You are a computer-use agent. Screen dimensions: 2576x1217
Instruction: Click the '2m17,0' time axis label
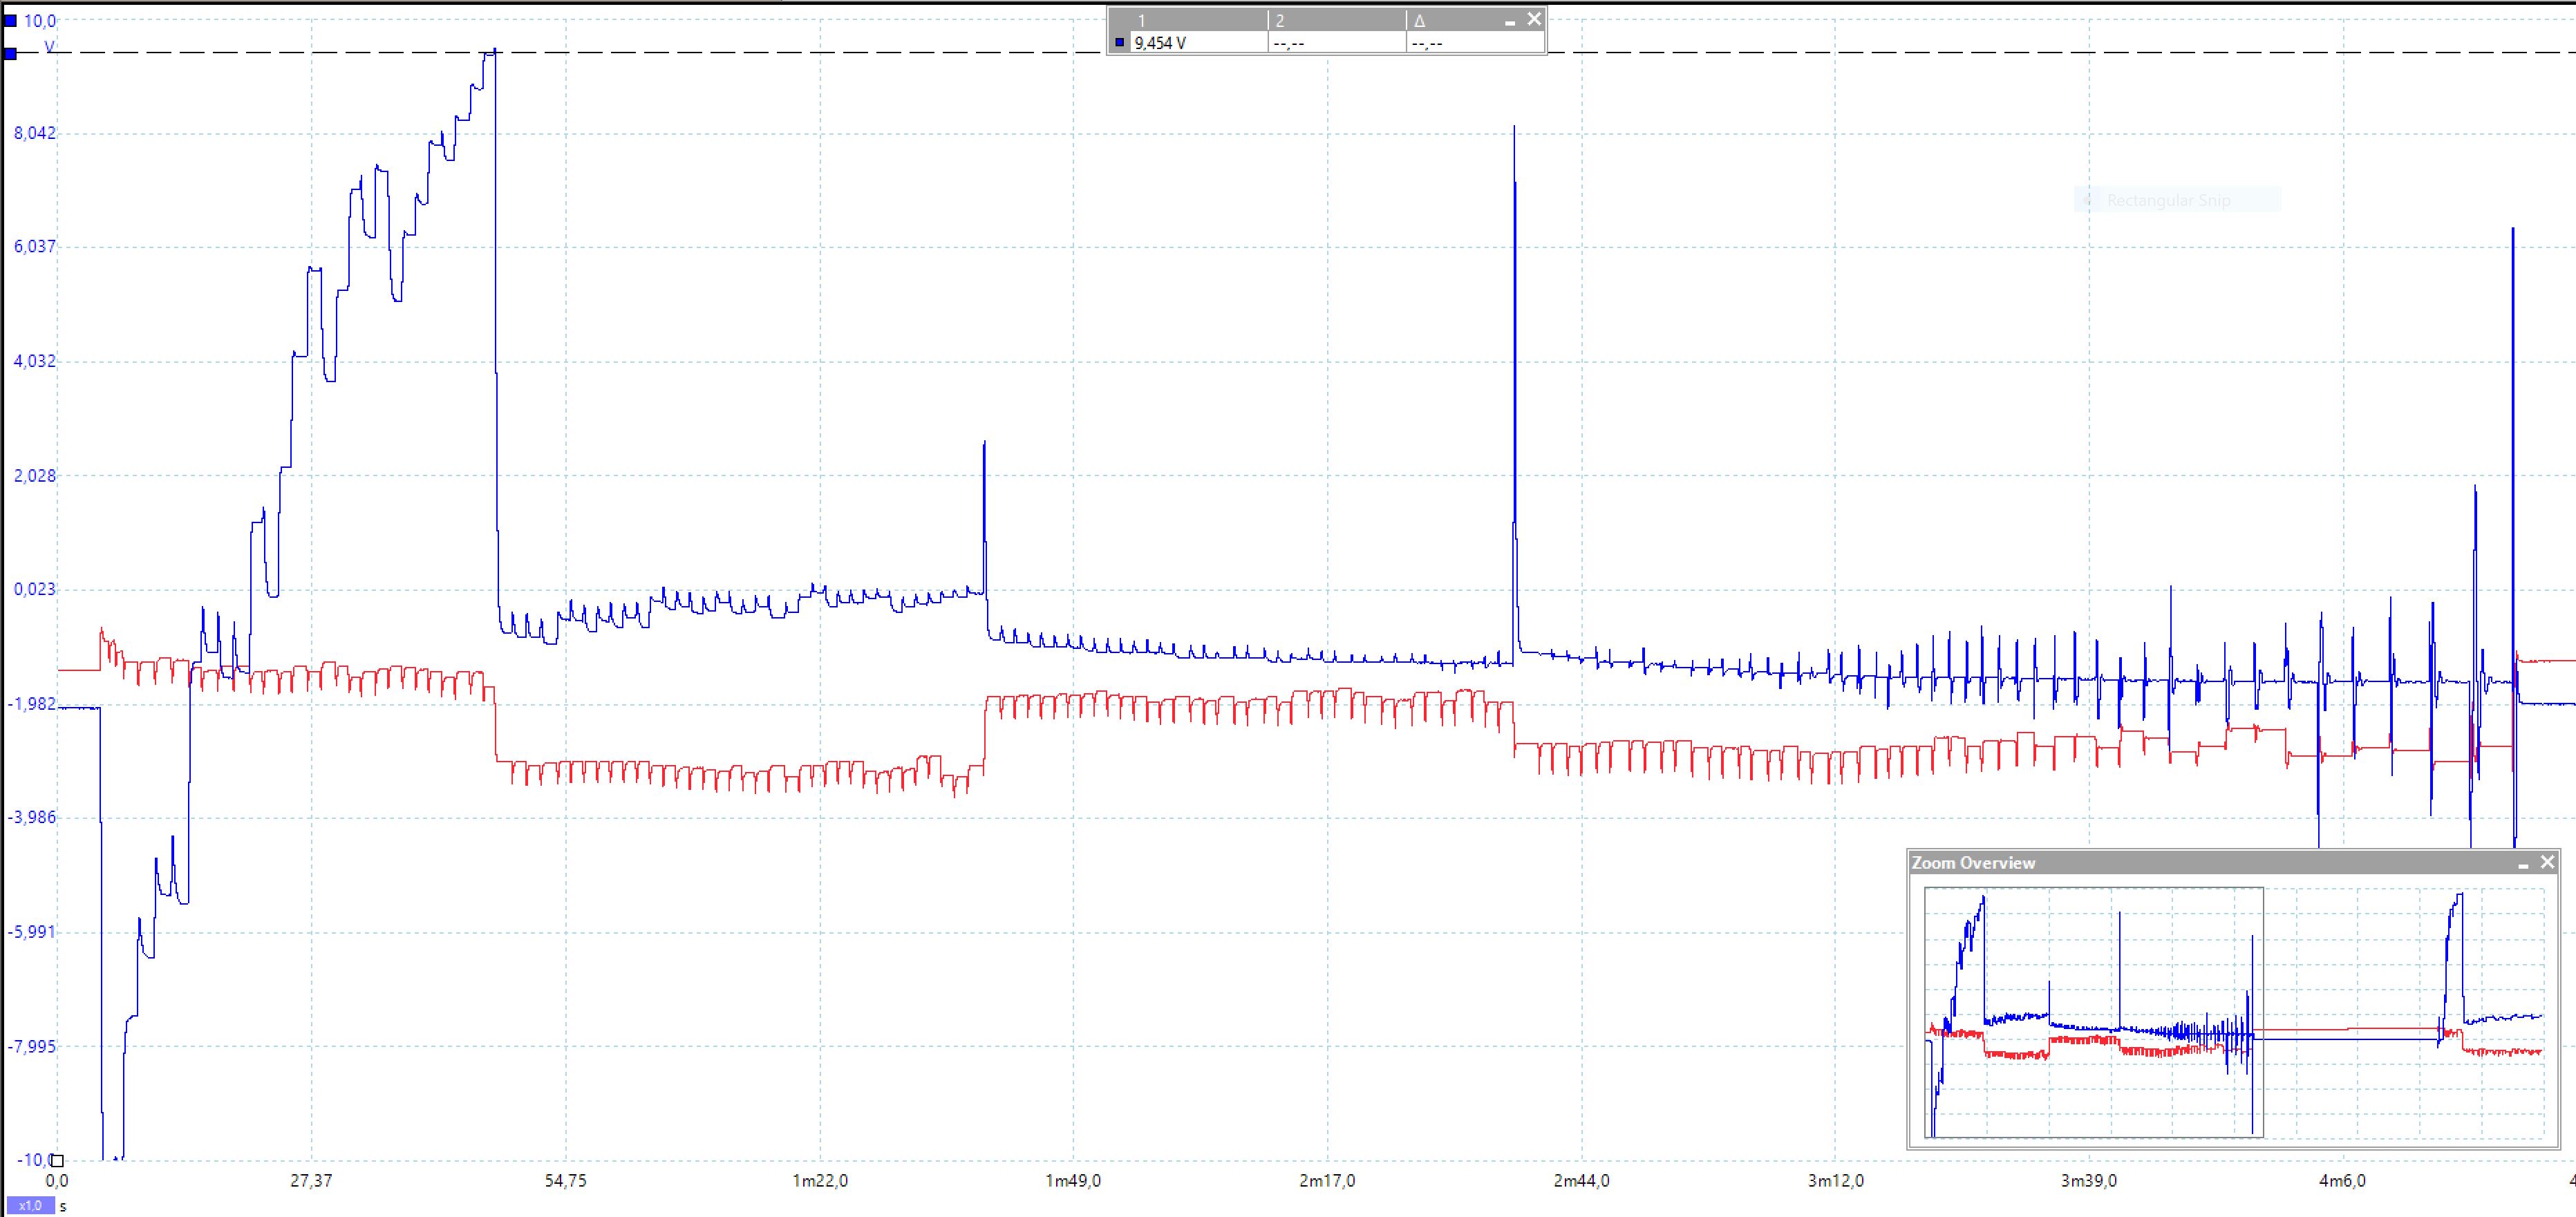(1328, 1181)
